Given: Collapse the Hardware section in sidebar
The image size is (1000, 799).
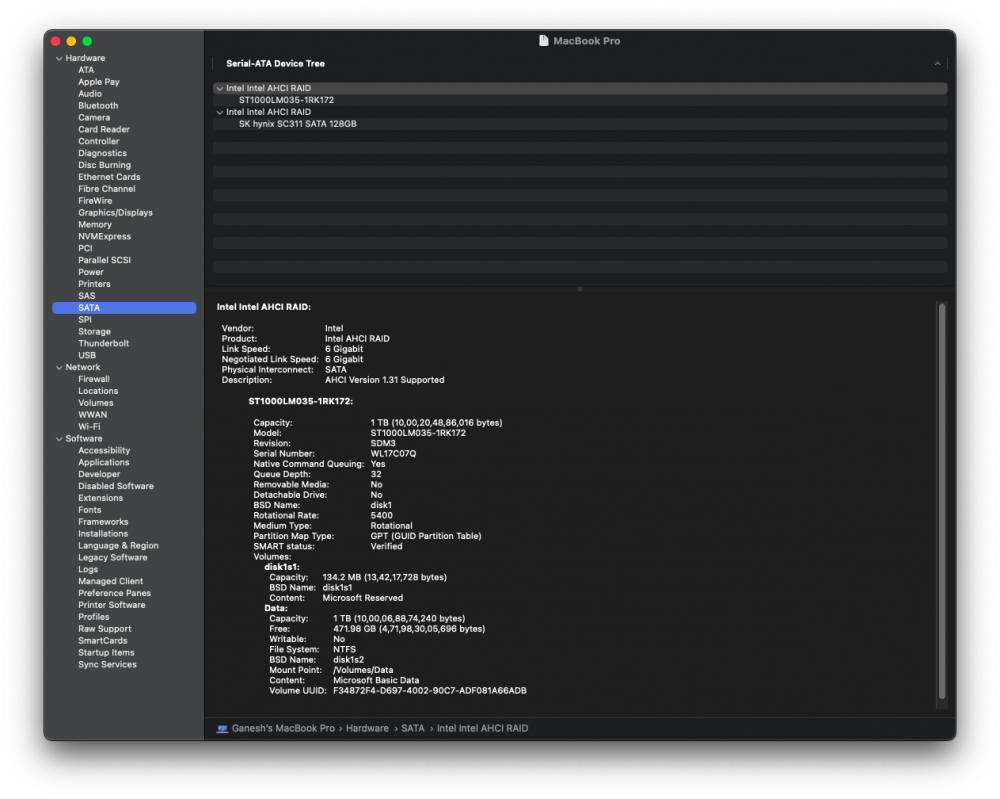Looking at the screenshot, I should pyautogui.click(x=59, y=58).
